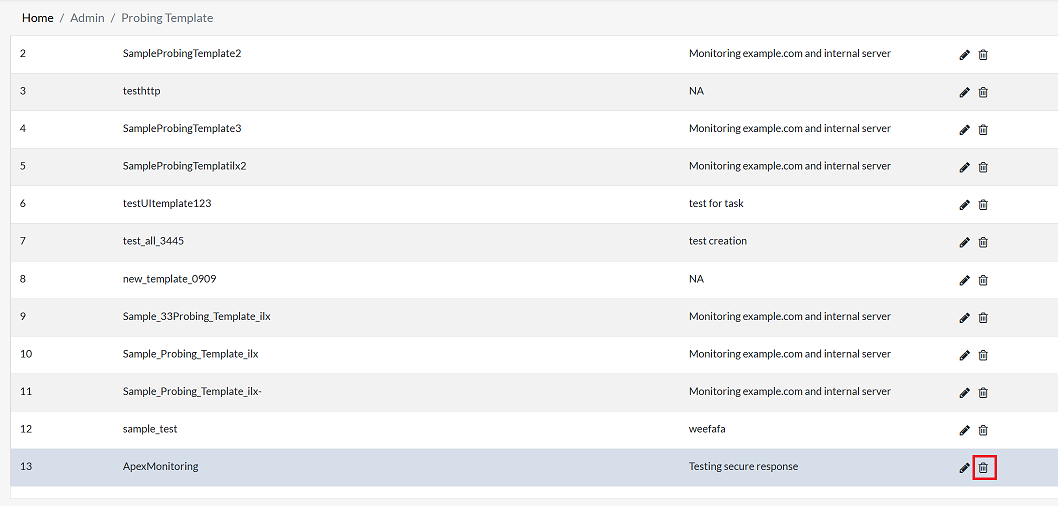
Task: Edit the Sample_Probing_Template_ilx- template in row 11
Action: 964,392
